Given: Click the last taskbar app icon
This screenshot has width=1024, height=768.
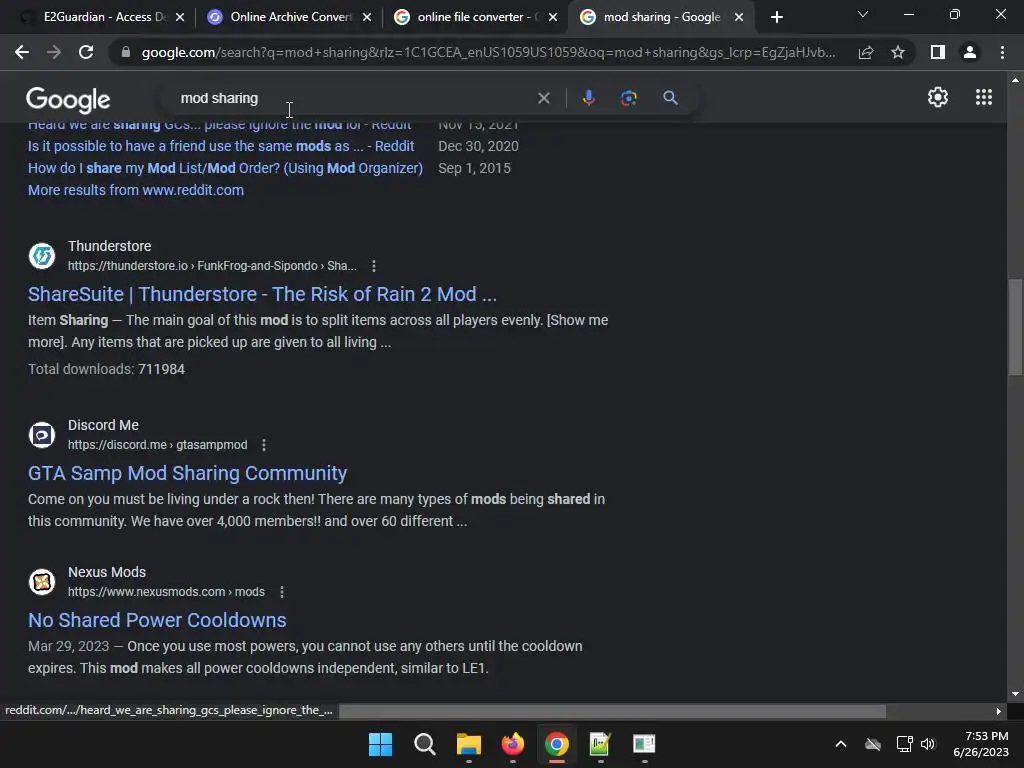Looking at the screenshot, I should pyautogui.click(x=644, y=744).
